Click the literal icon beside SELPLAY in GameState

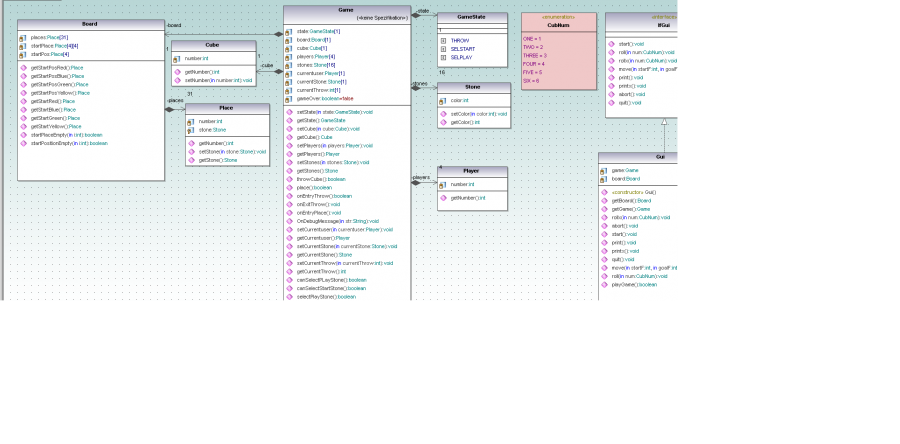(x=443, y=57)
